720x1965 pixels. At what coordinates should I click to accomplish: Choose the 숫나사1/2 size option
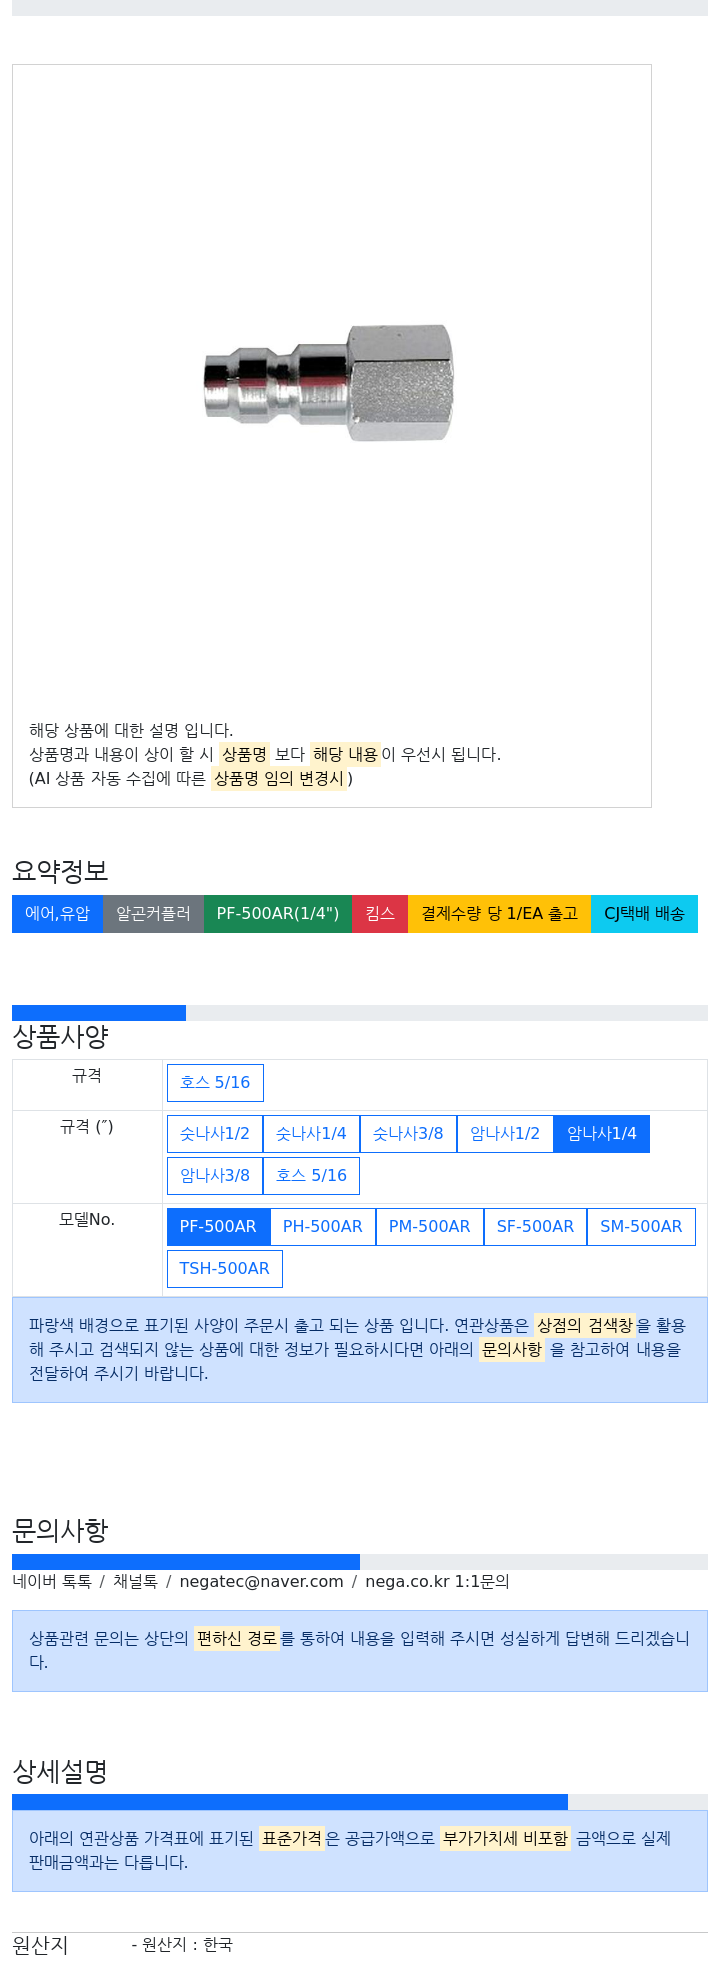pyautogui.click(x=215, y=1134)
